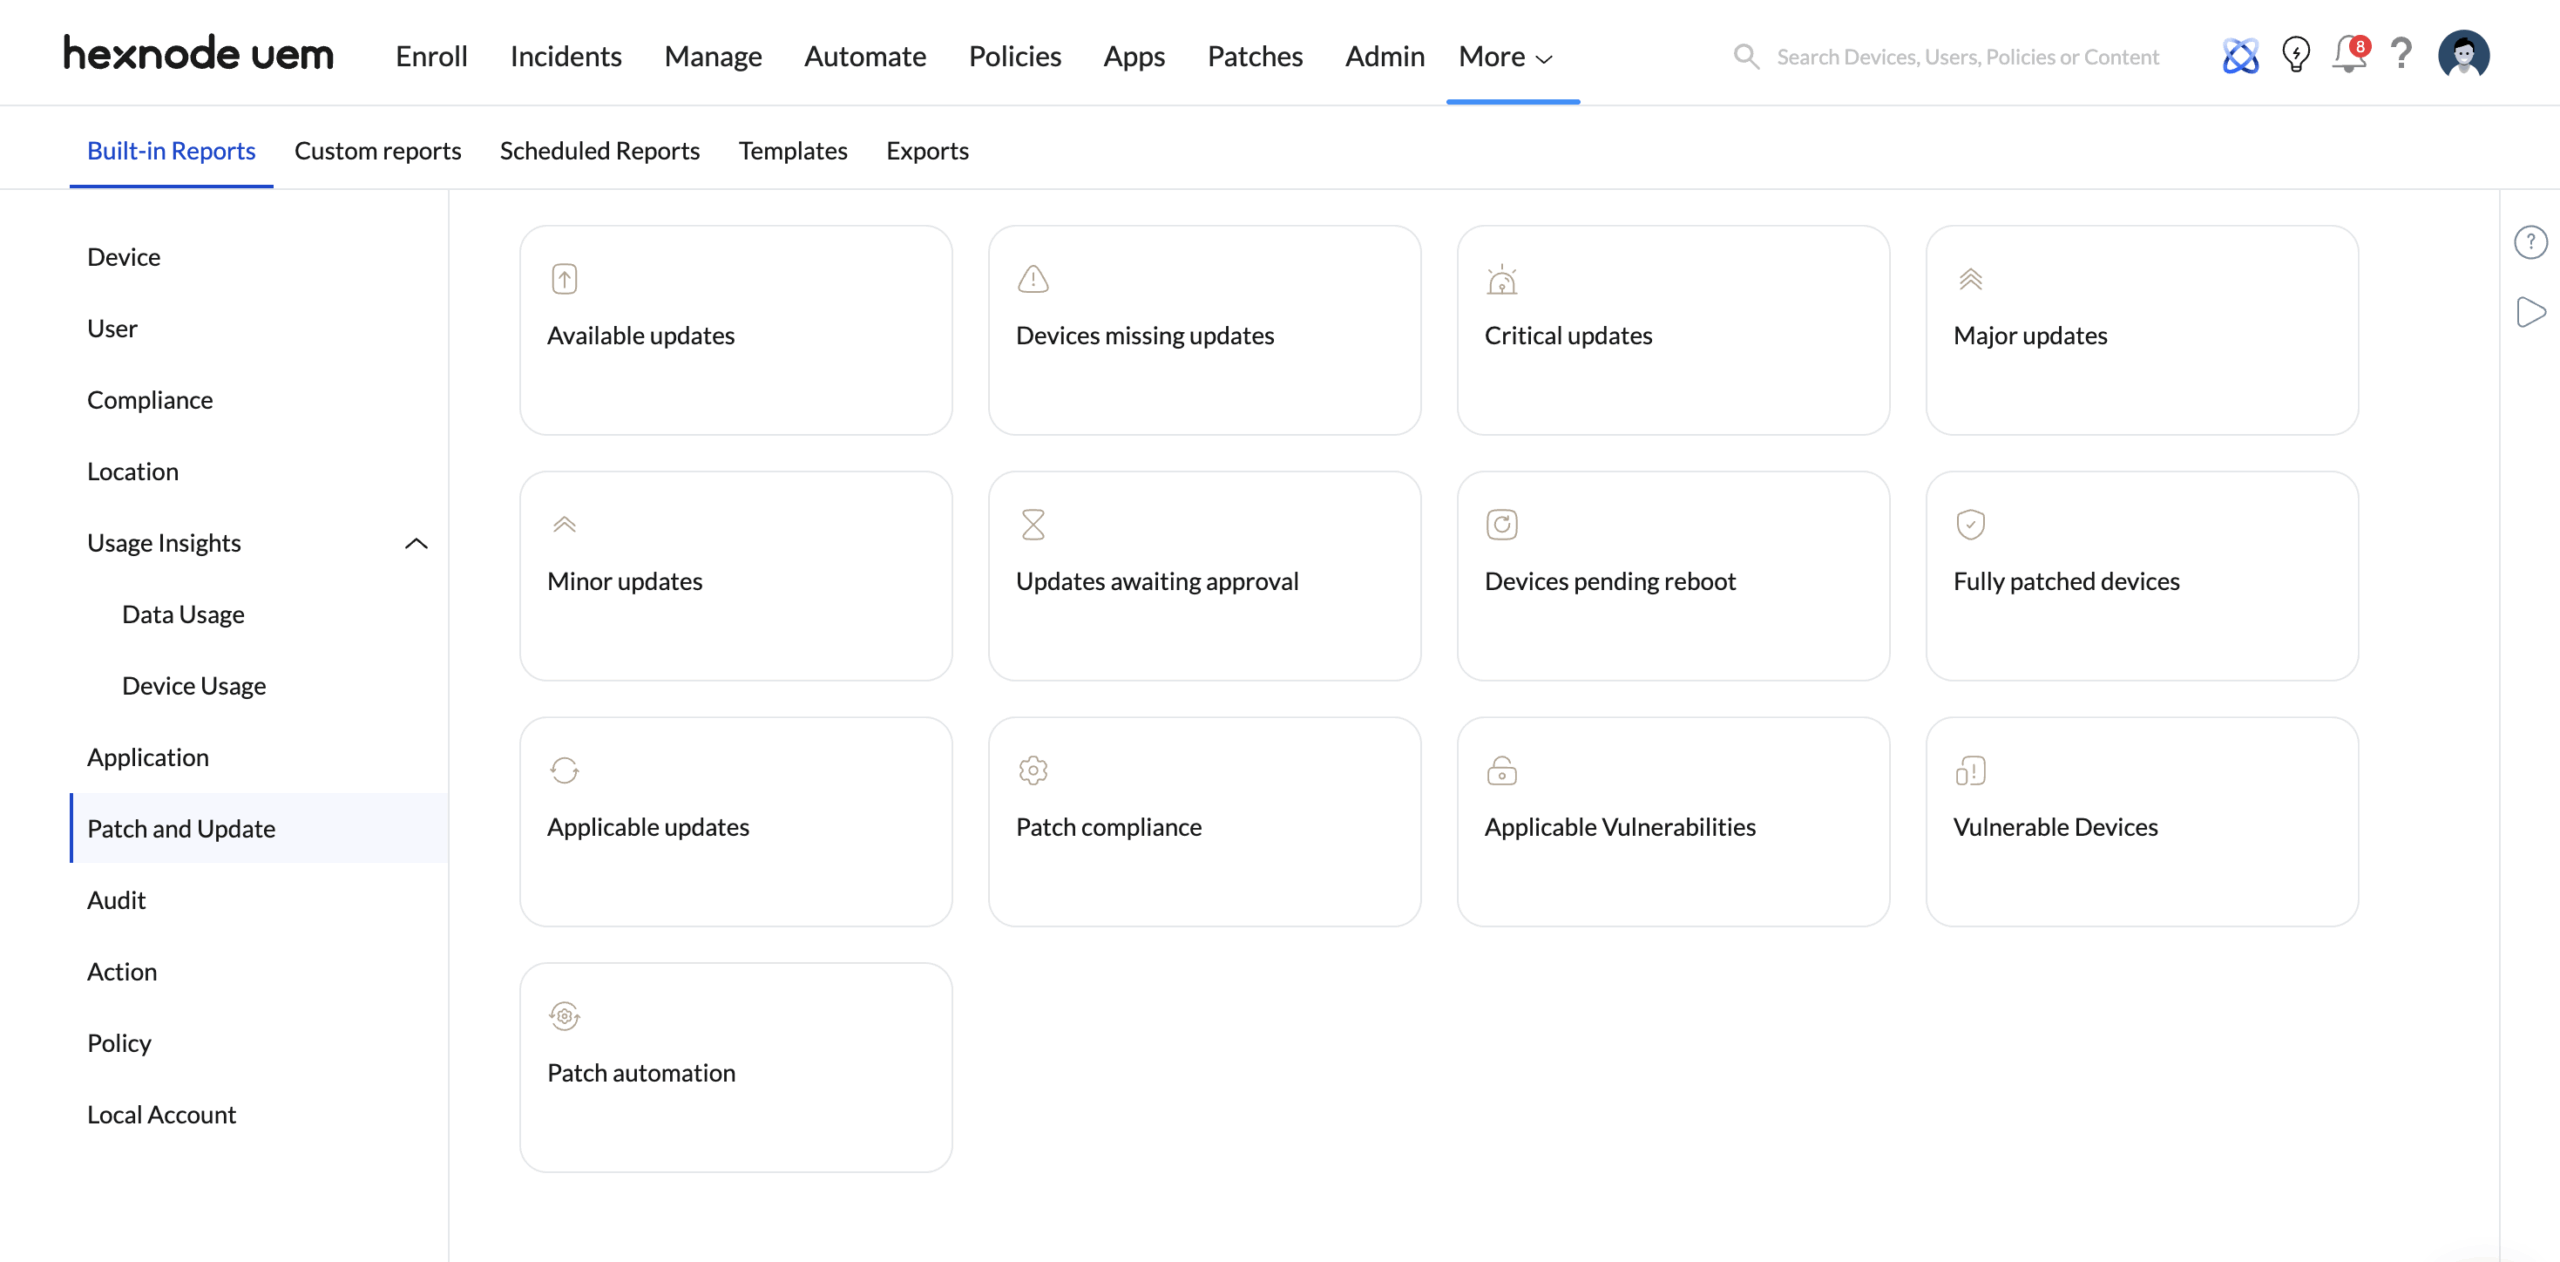Open the More navigation dropdown
The width and height of the screenshot is (2560, 1262).
pyautogui.click(x=1503, y=57)
